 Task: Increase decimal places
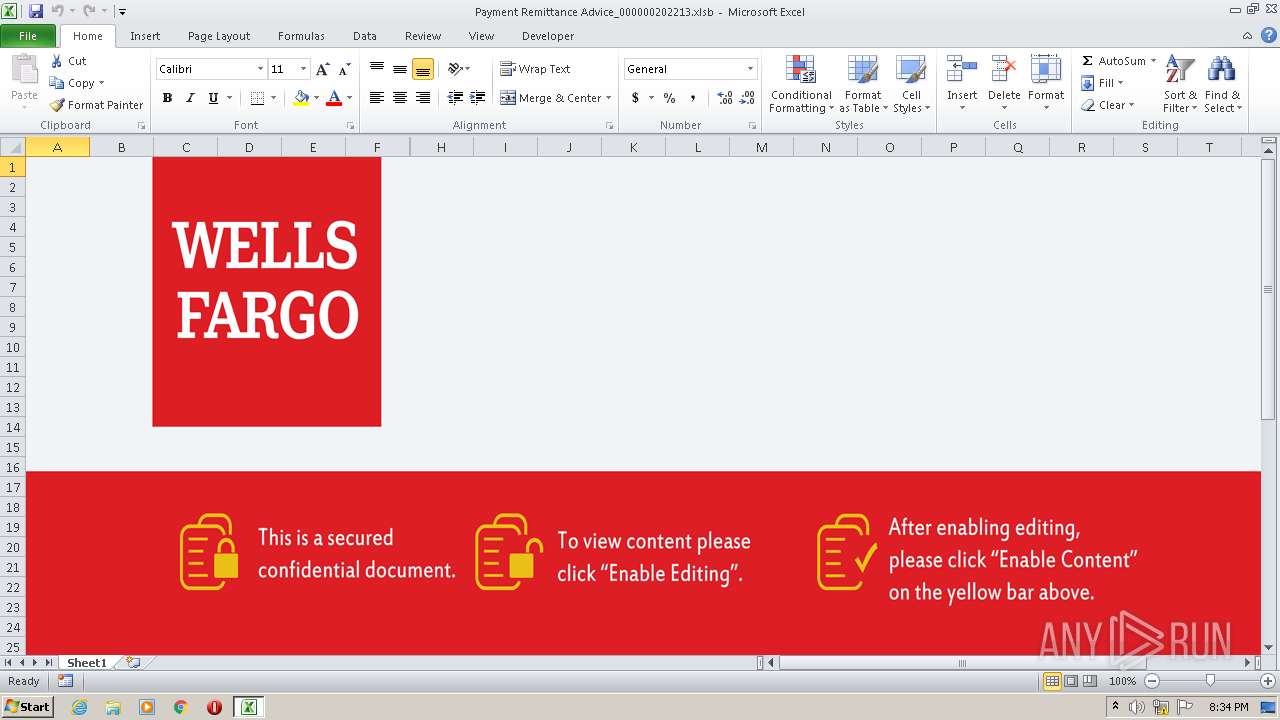point(725,98)
